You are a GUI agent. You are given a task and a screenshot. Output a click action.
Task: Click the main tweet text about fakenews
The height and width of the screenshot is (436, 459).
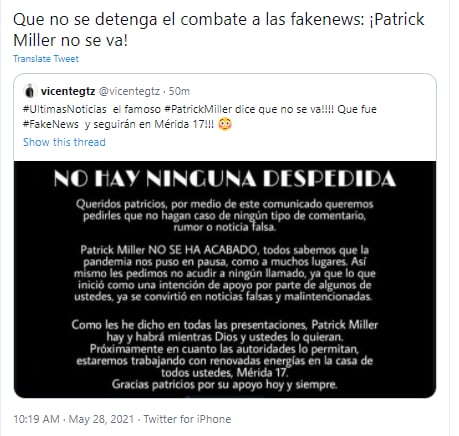(x=219, y=30)
